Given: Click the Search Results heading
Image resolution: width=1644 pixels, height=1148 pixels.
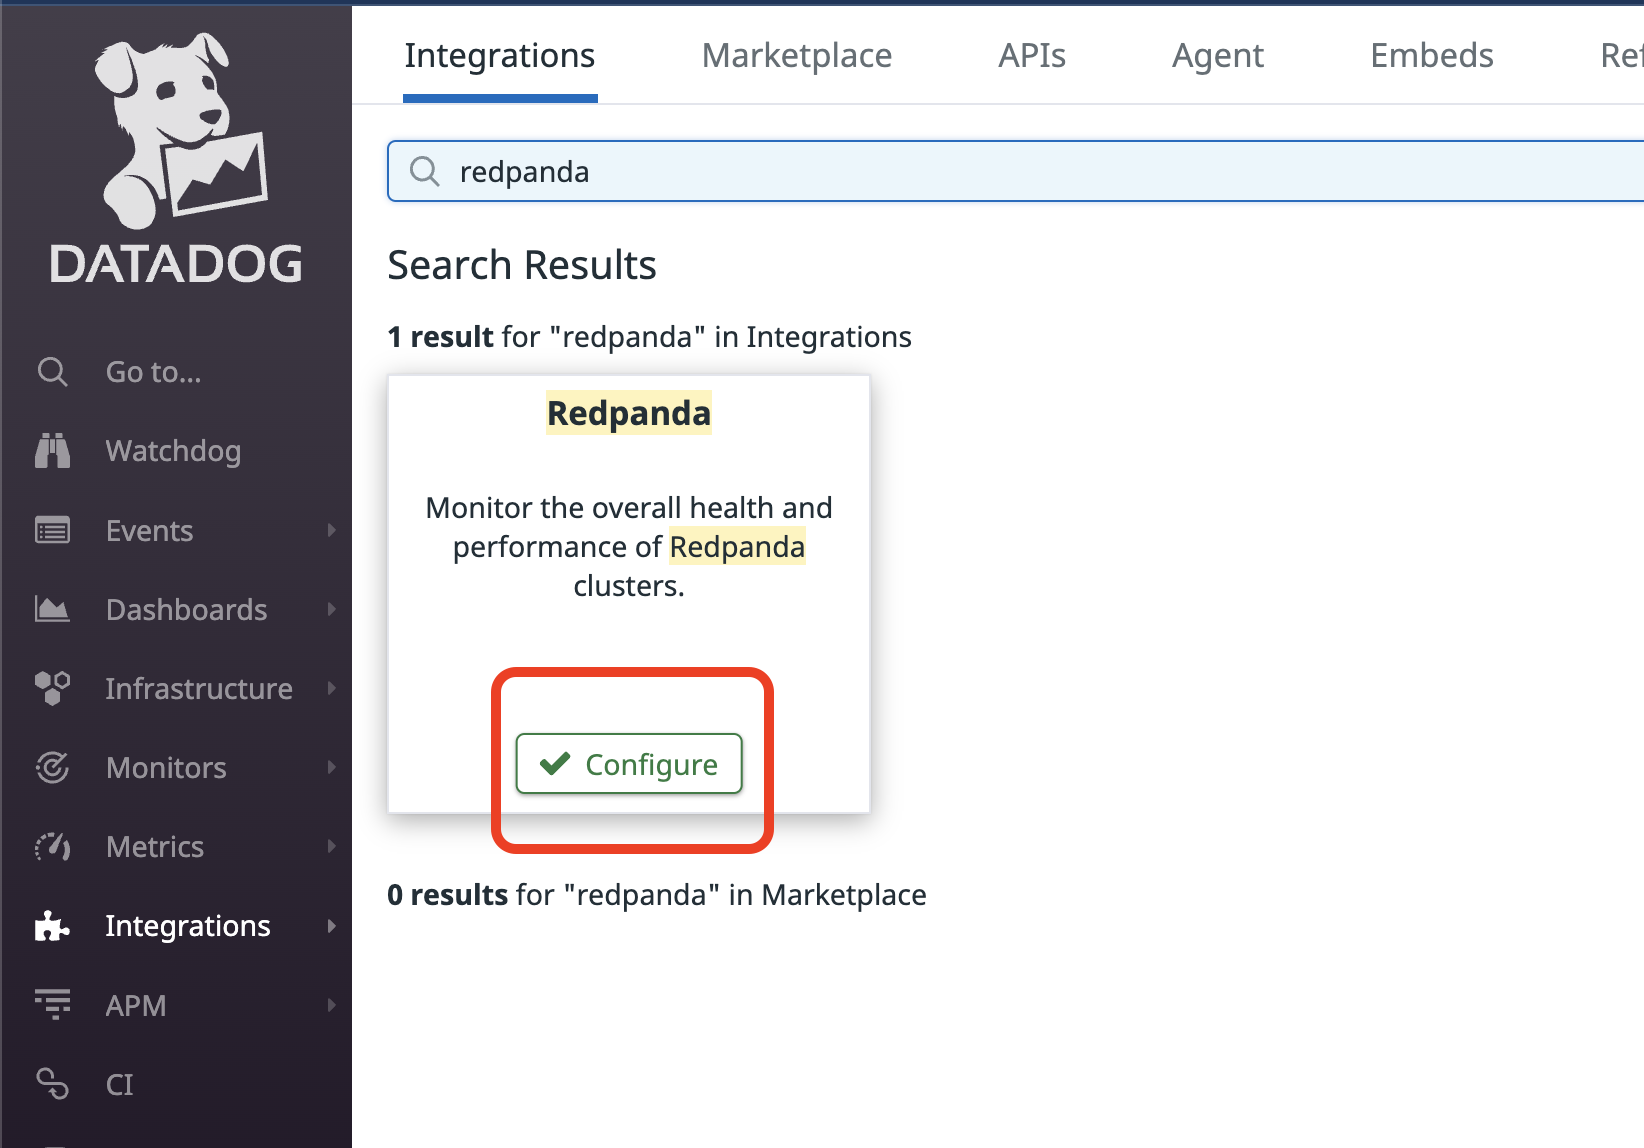Looking at the screenshot, I should tap(522, 265).
